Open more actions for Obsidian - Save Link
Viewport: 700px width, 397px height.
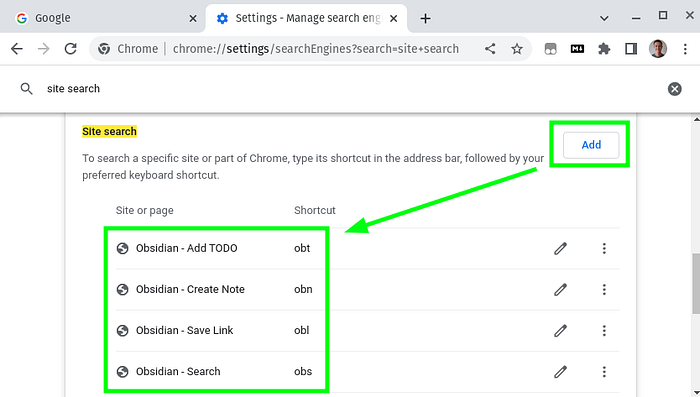[x=604, y=330]
